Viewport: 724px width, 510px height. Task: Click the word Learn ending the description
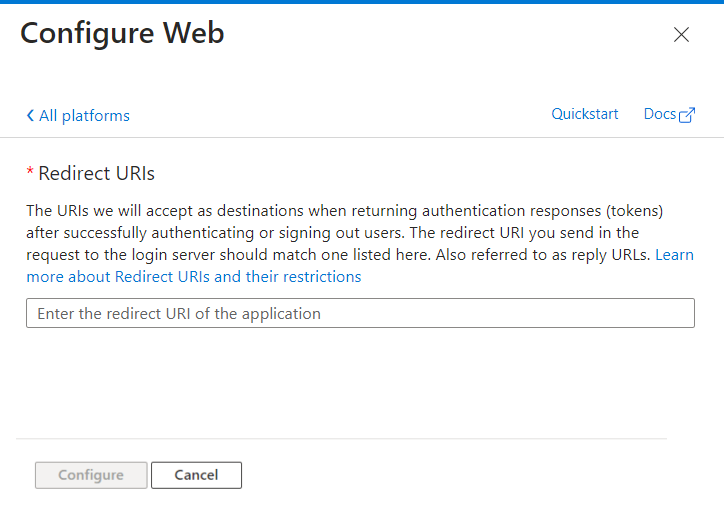click(674, 255)
